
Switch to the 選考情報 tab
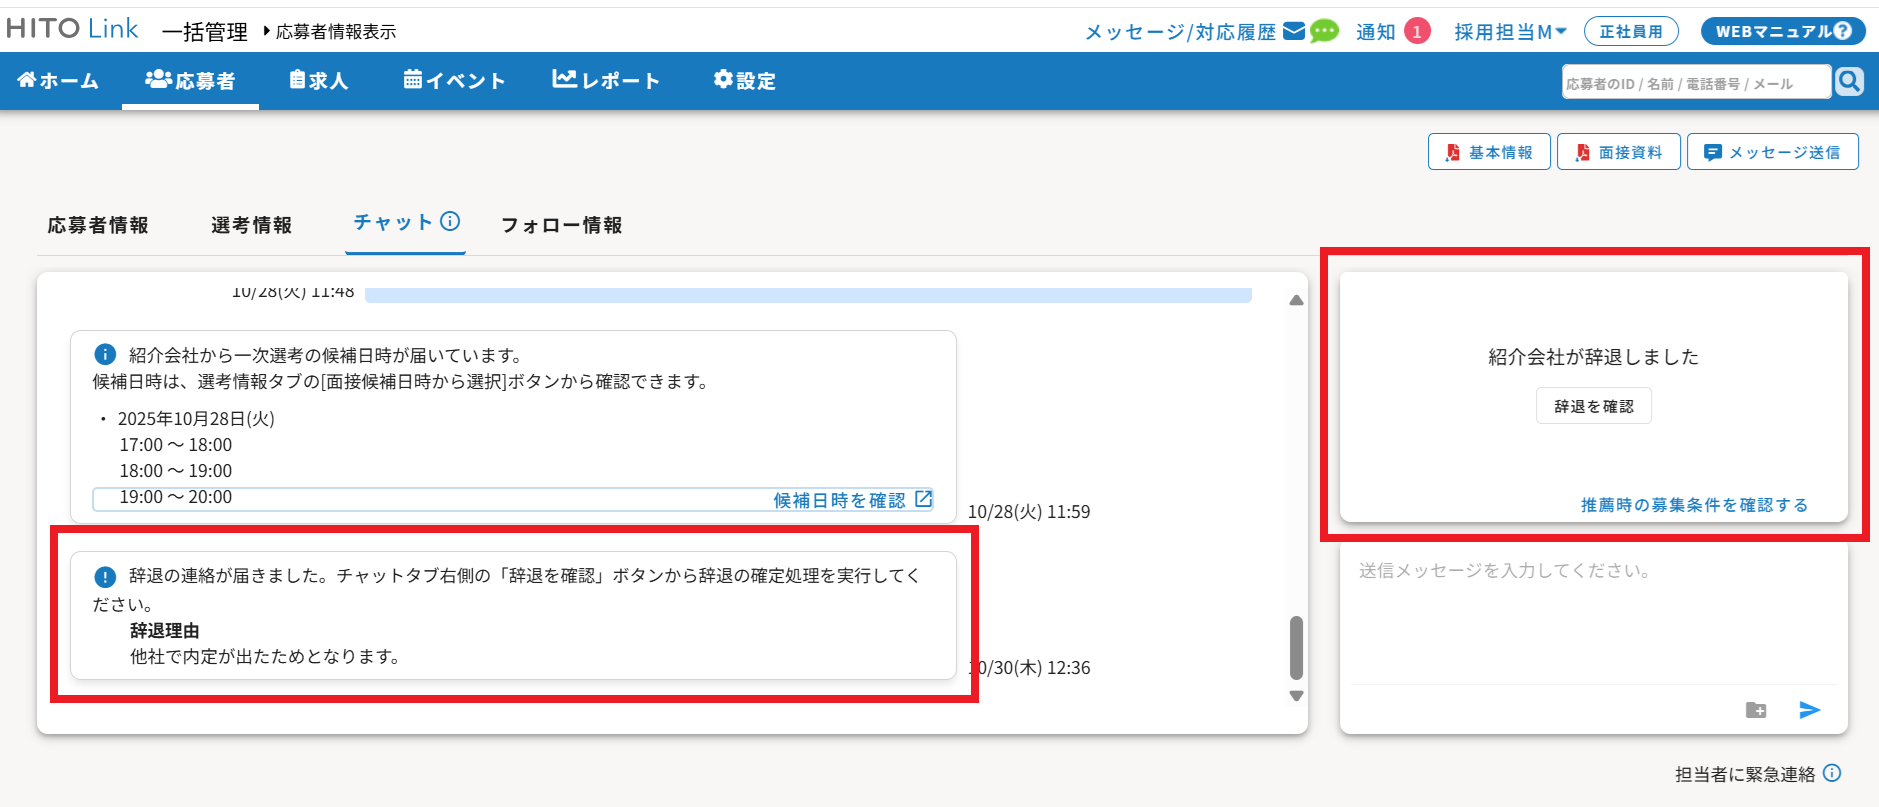pyautogui.click(x=251, y=225)
